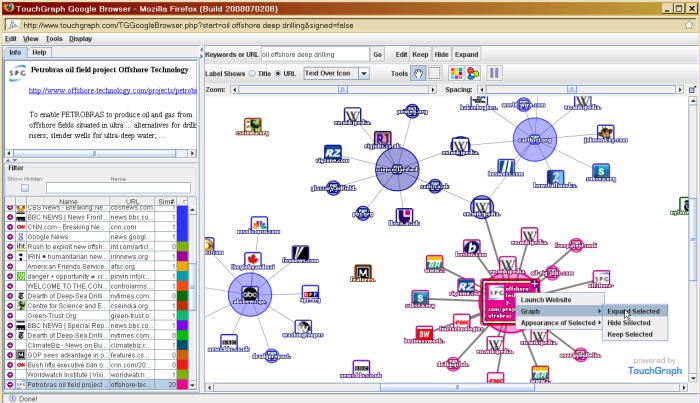This screenshot has height=403, width=700.
Task: Click the abcnews node hub icon
Action: click(x=250, y=294)
